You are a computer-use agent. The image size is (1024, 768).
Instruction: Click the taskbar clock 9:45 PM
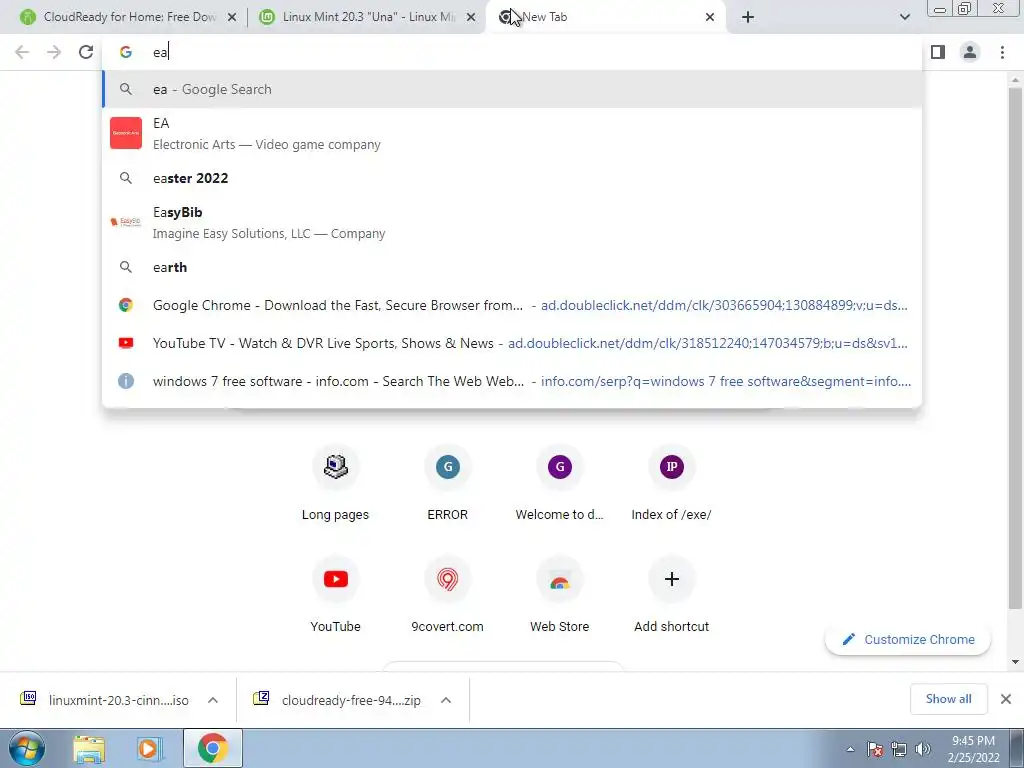tap(973, 749)
